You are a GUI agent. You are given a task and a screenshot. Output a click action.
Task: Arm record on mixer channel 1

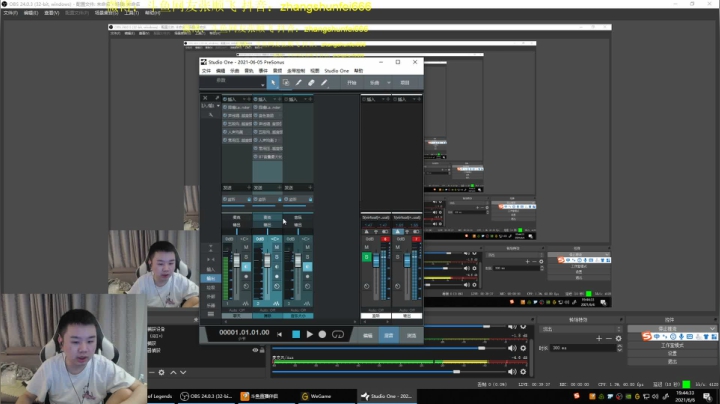(246, 276)
